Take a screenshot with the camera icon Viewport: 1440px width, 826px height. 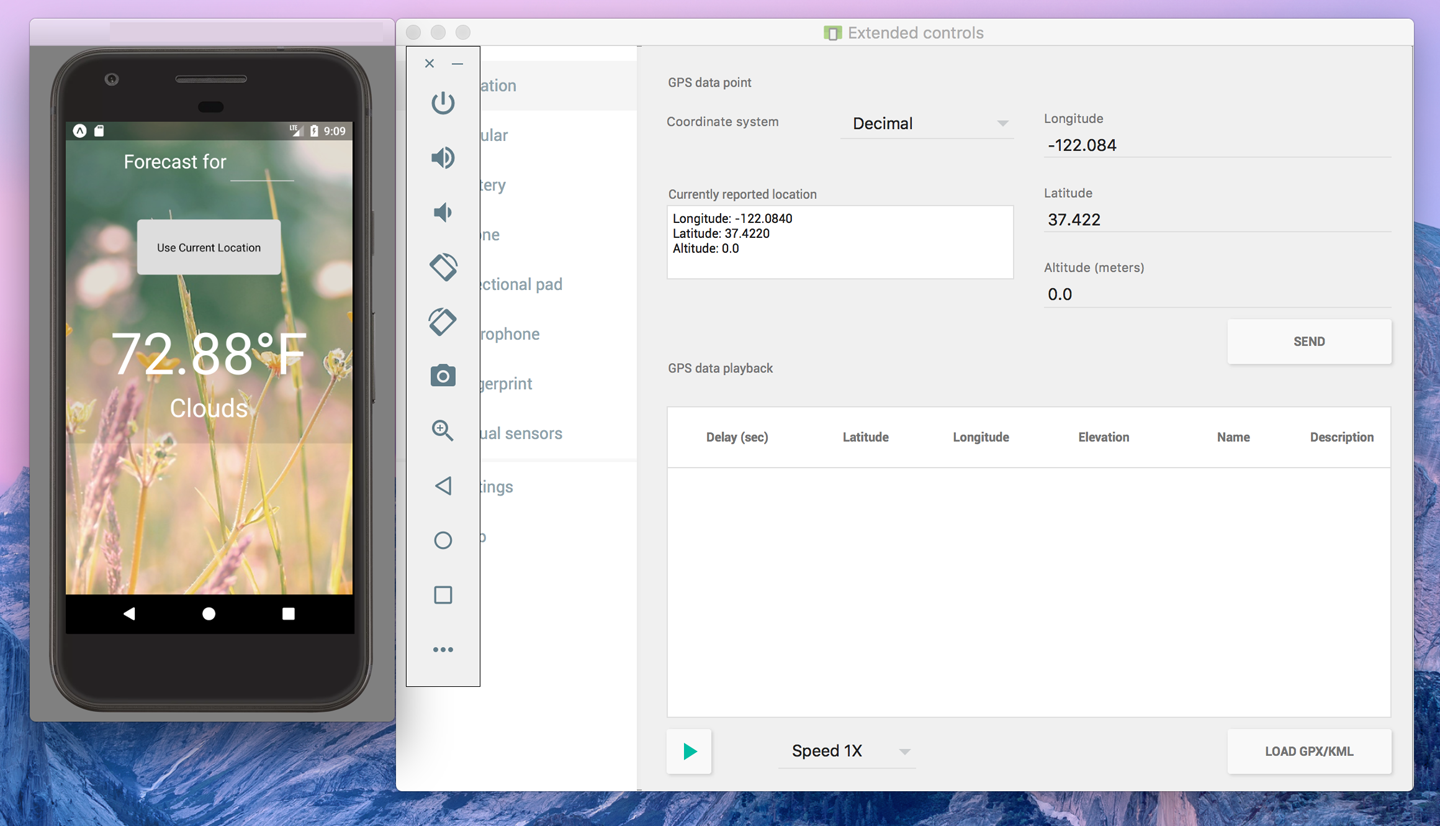(x=443, y=376)
